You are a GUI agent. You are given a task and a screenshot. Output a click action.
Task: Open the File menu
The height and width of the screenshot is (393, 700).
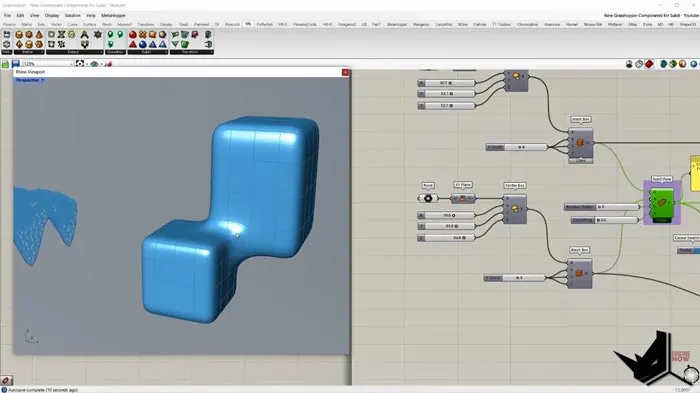click(7, 15)
